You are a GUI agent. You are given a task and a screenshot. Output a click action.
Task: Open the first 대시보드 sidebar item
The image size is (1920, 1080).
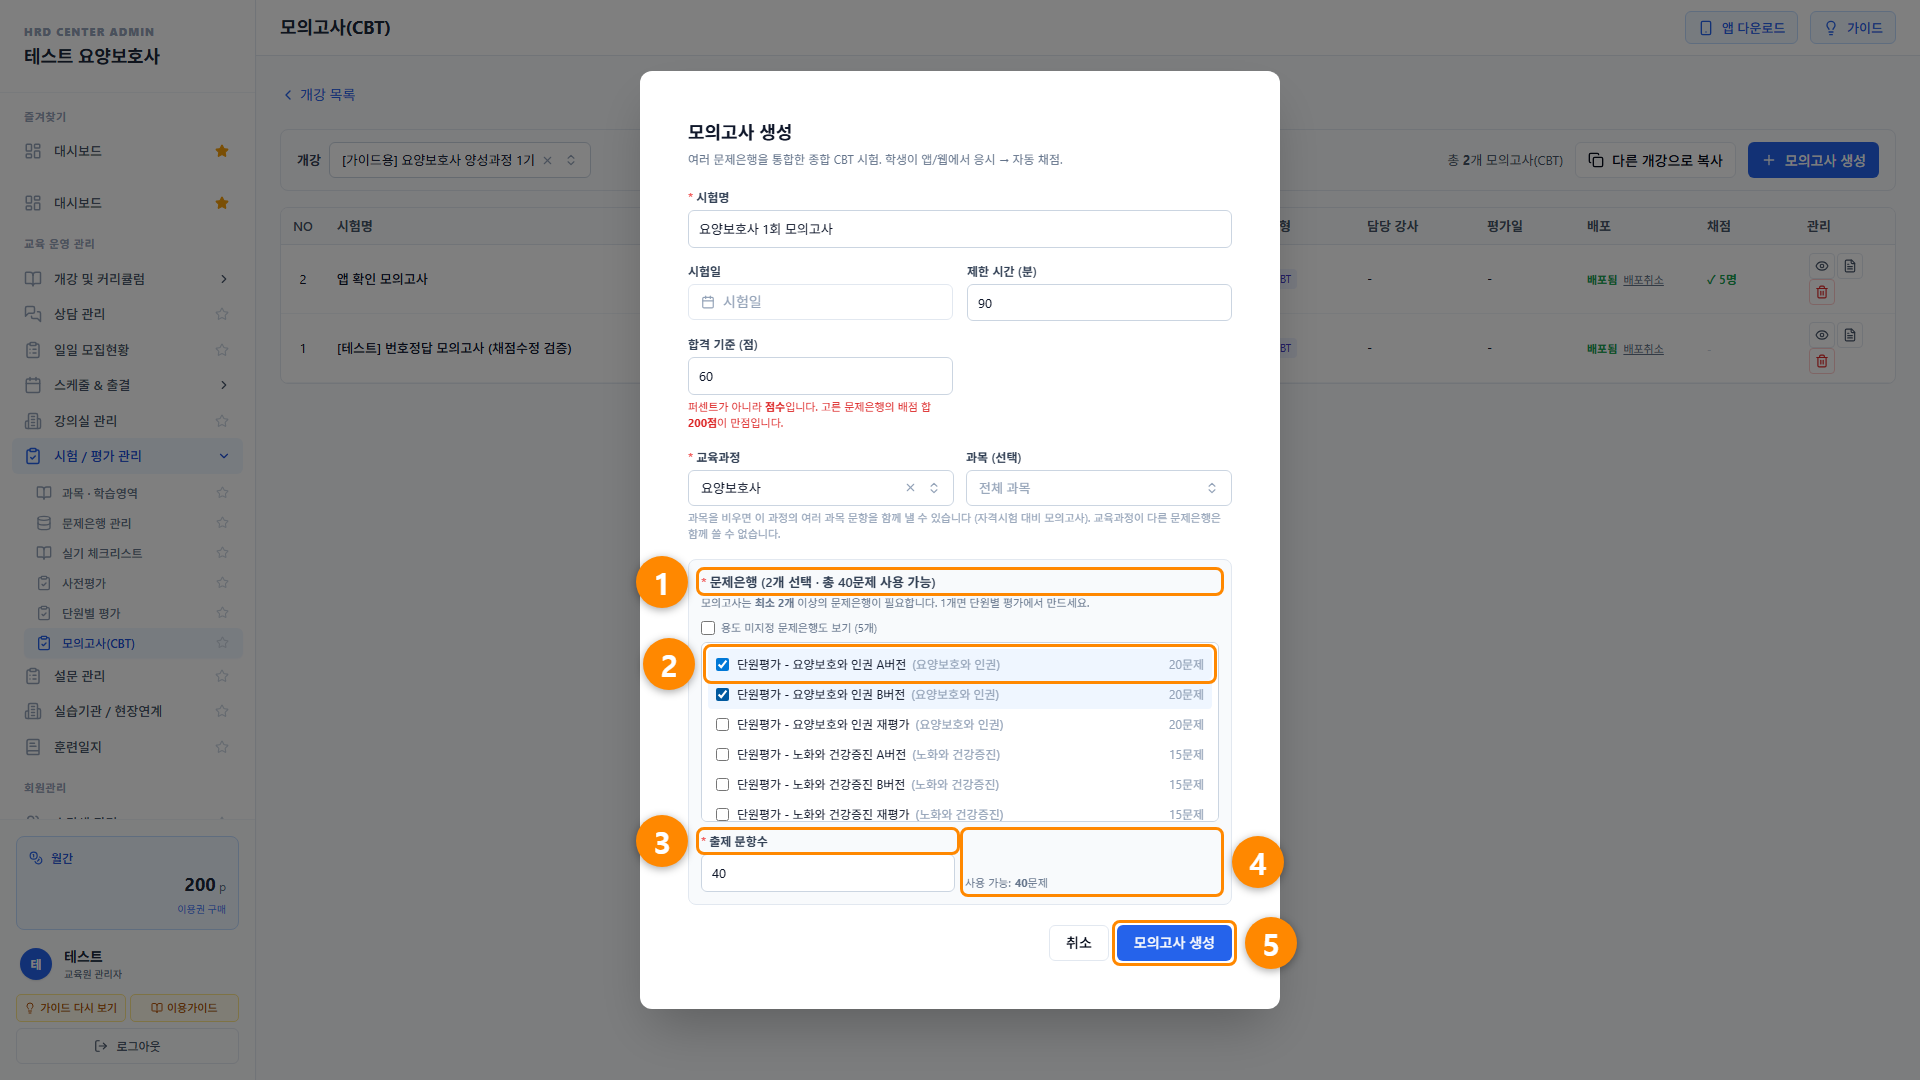tap(127, 151)
